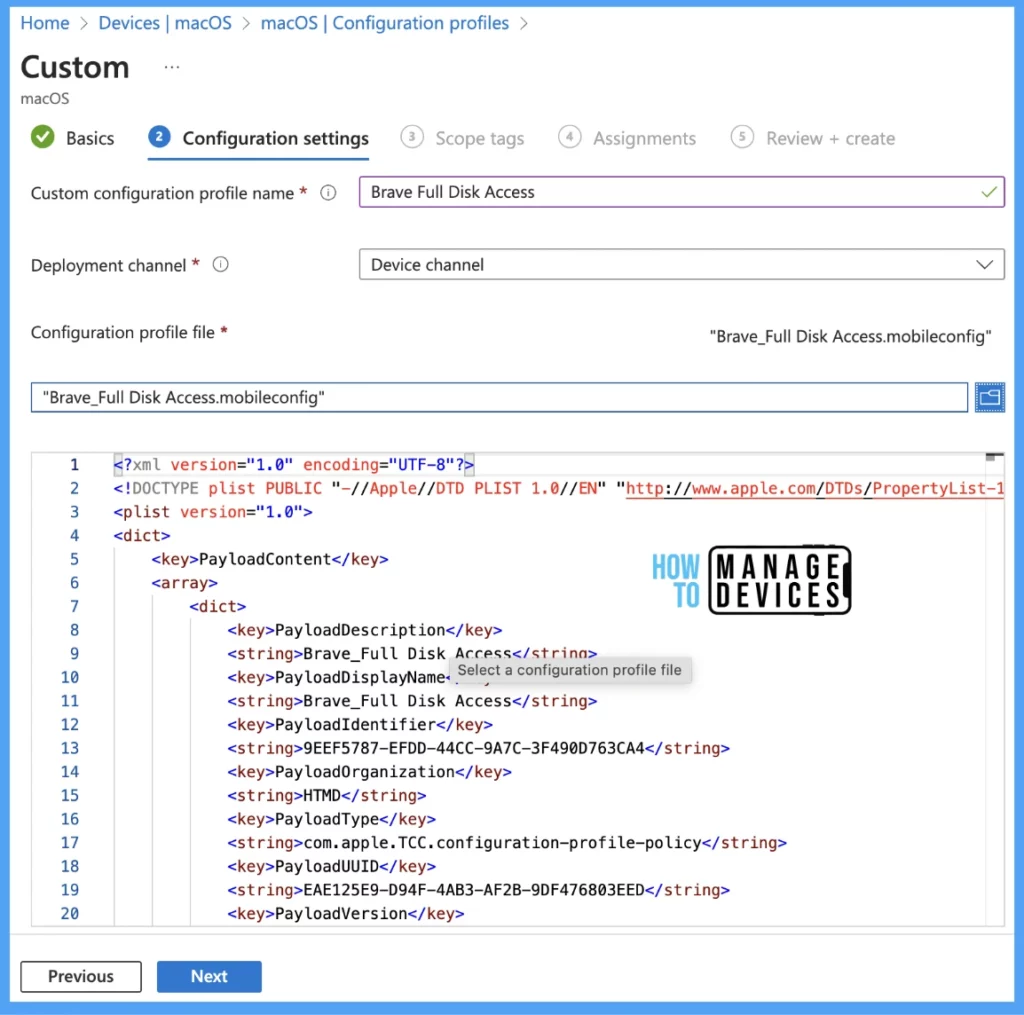1024x1015 pixels.
Task: Click the array tag on line 6
Action: (185, 583)
